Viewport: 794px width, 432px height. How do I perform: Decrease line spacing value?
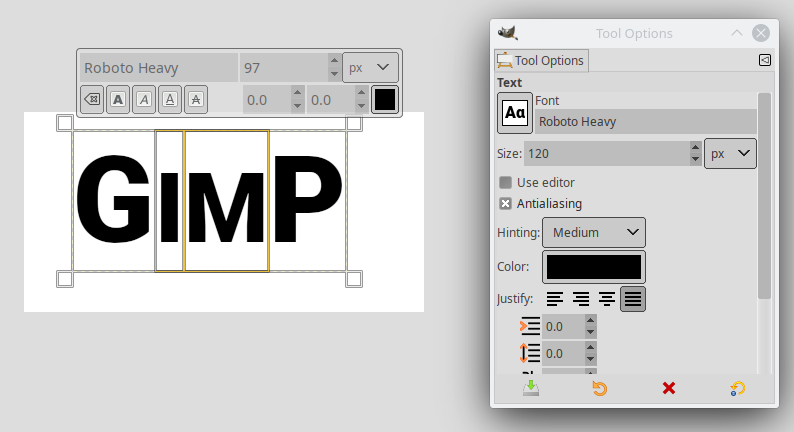pyautogui.click(x=590, y=360)
